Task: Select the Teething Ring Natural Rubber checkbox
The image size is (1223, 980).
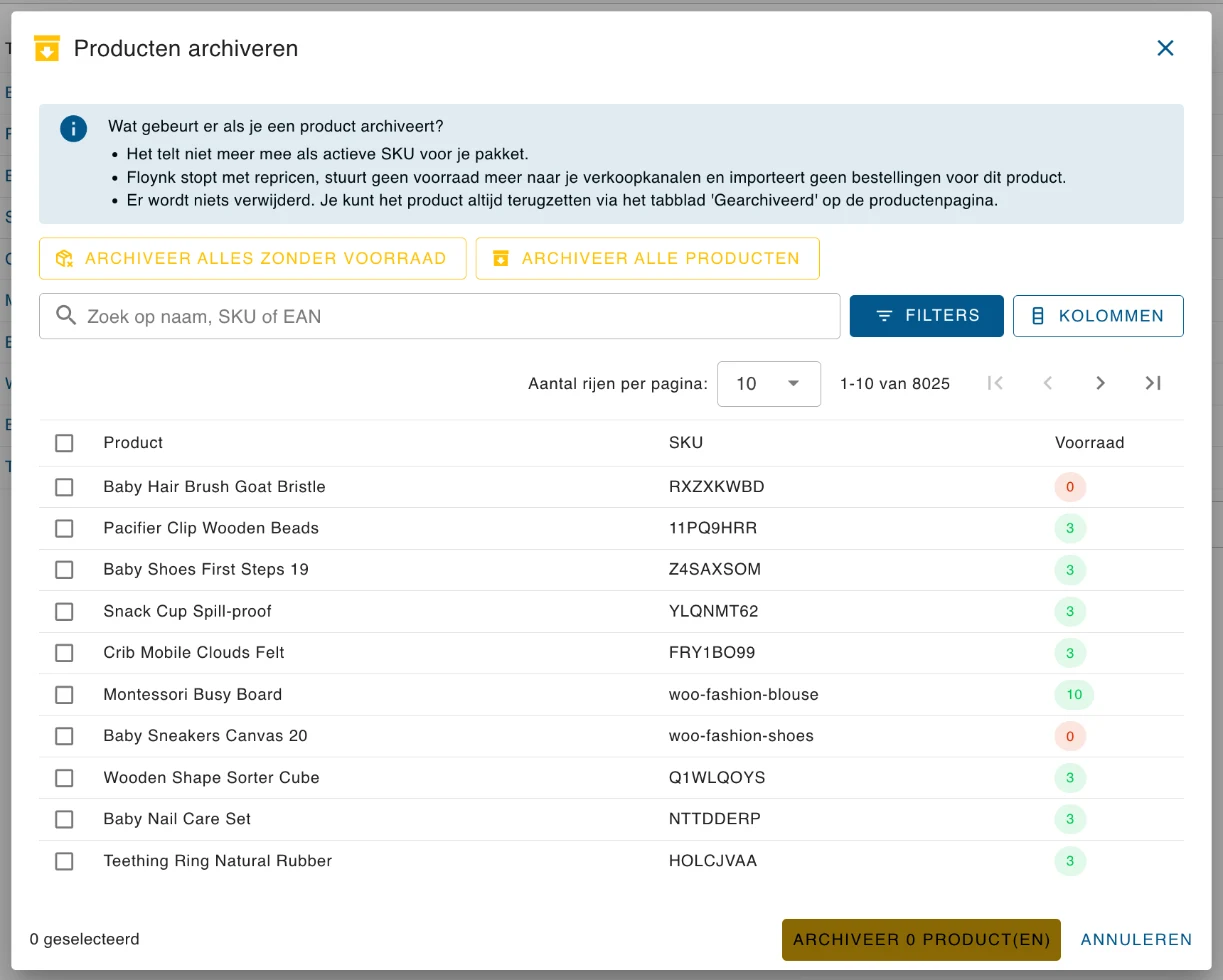Action: 64,861
